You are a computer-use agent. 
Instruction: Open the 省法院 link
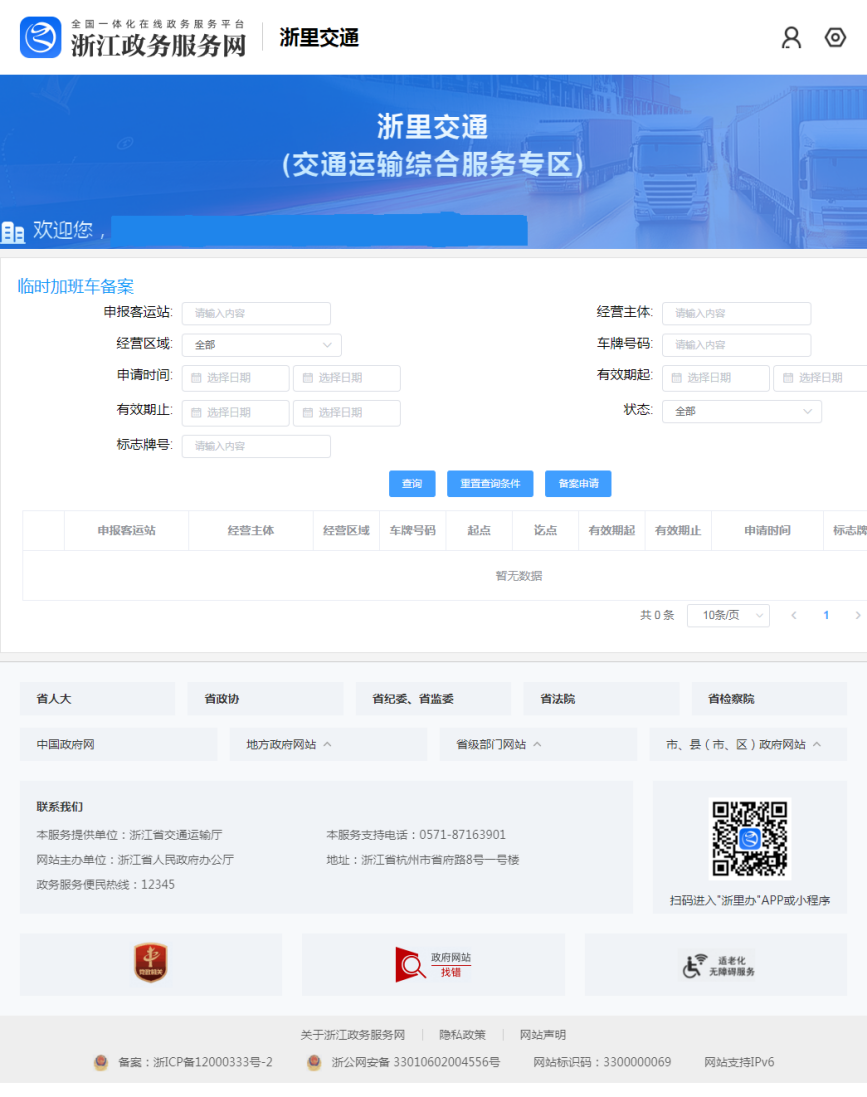tap(601, 698)
